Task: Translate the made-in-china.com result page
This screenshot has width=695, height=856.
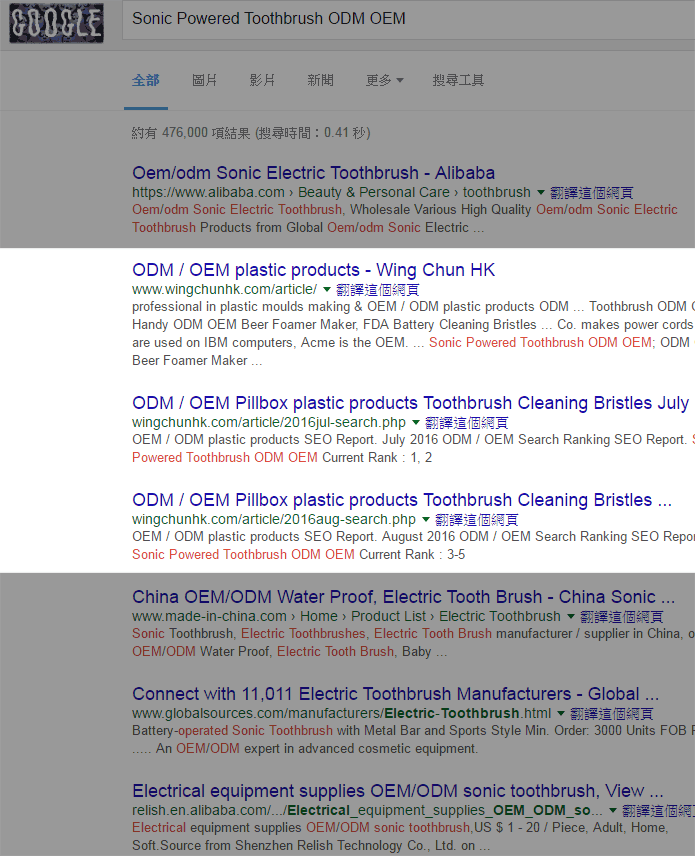Action: [622, 617]
